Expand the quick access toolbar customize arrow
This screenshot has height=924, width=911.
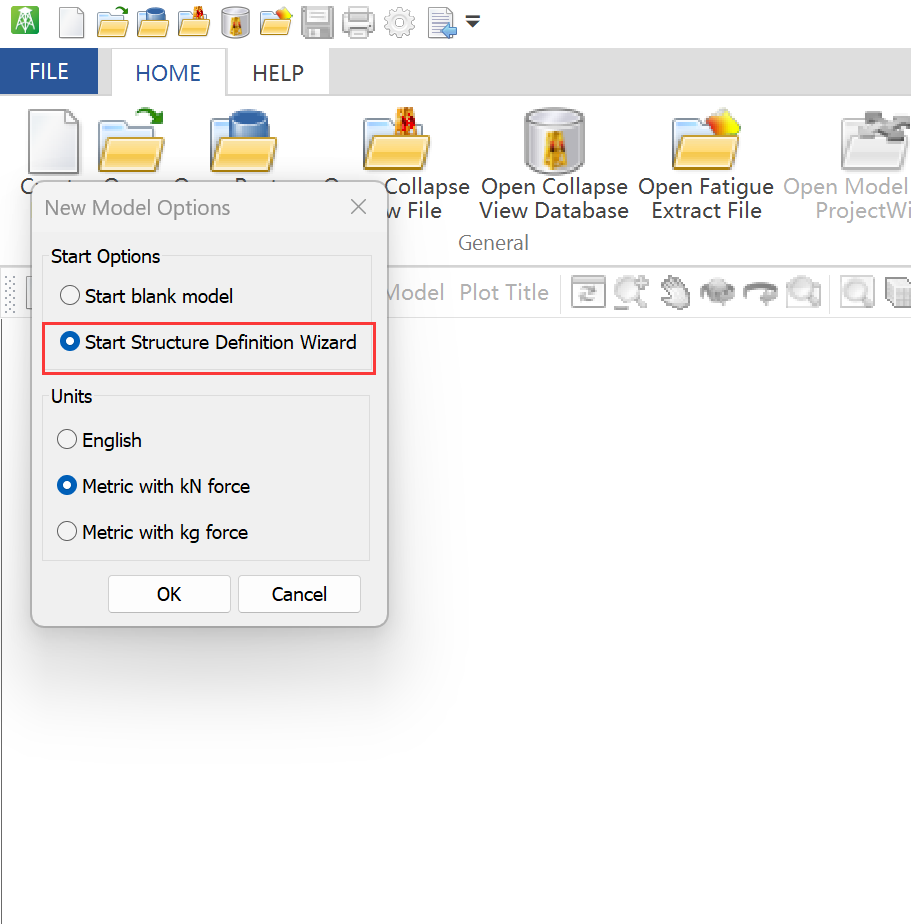(x=473, y=21)
